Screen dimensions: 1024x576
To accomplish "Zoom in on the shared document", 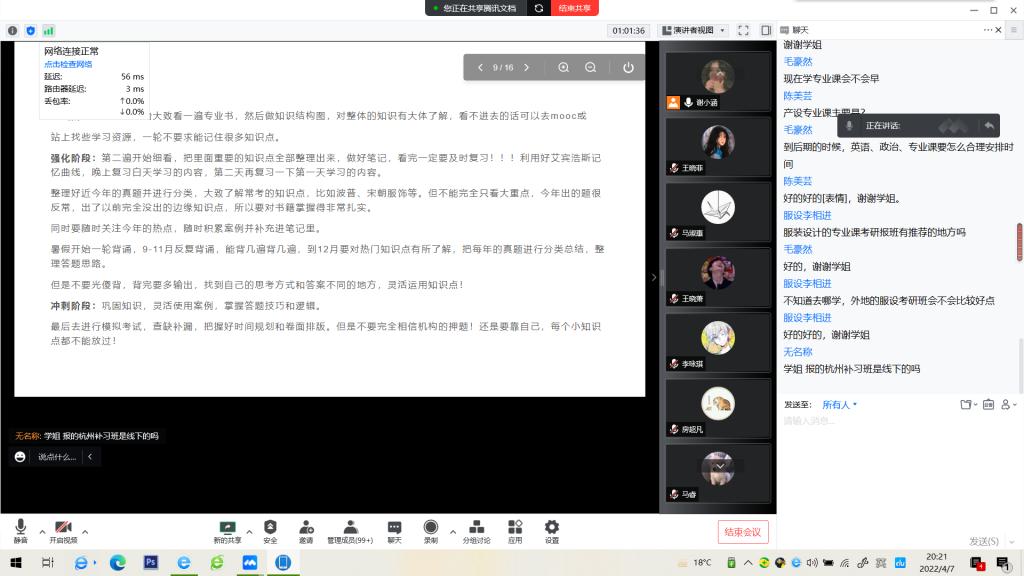I will point(564,67).
